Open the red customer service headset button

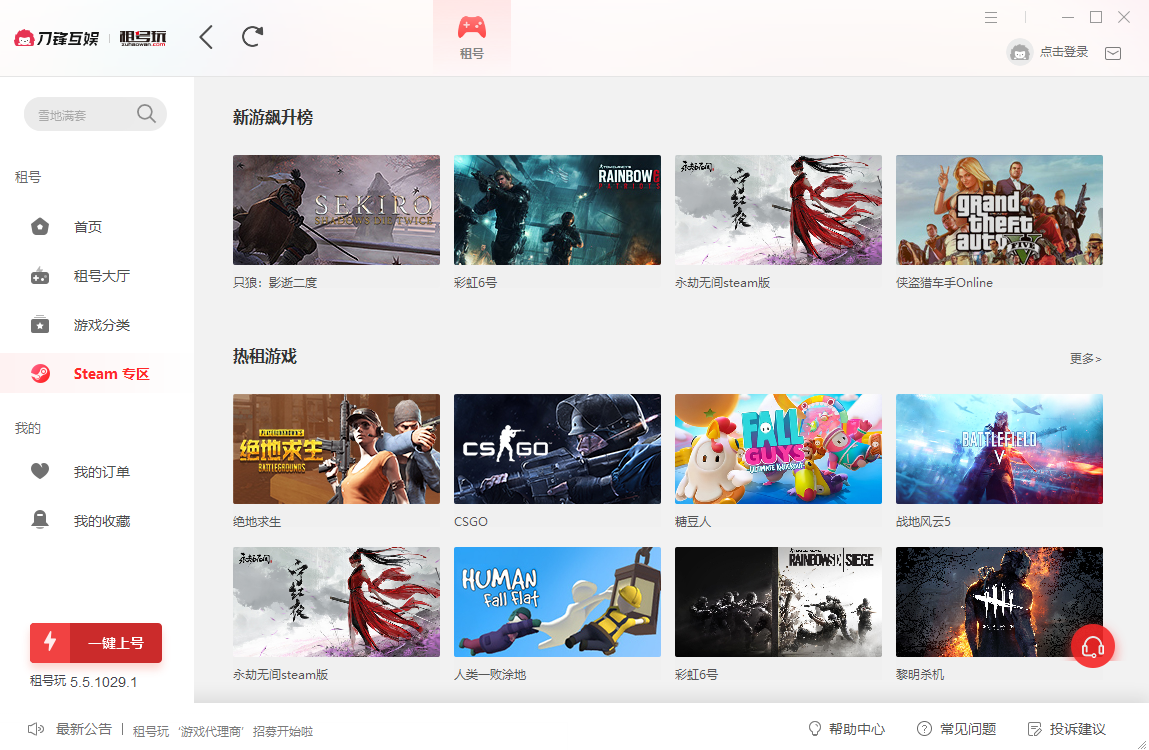[x=1093, y=646]
